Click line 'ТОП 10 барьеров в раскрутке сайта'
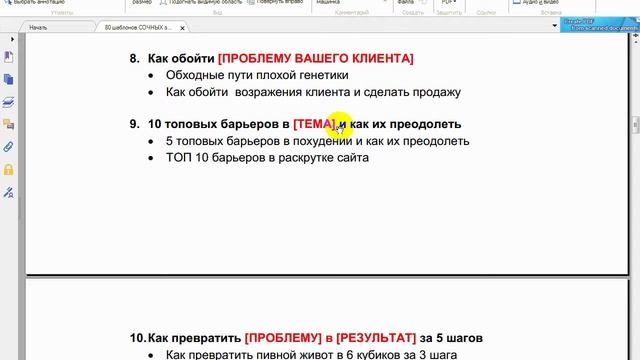640x360 pixels. click(x=267, y=158)
